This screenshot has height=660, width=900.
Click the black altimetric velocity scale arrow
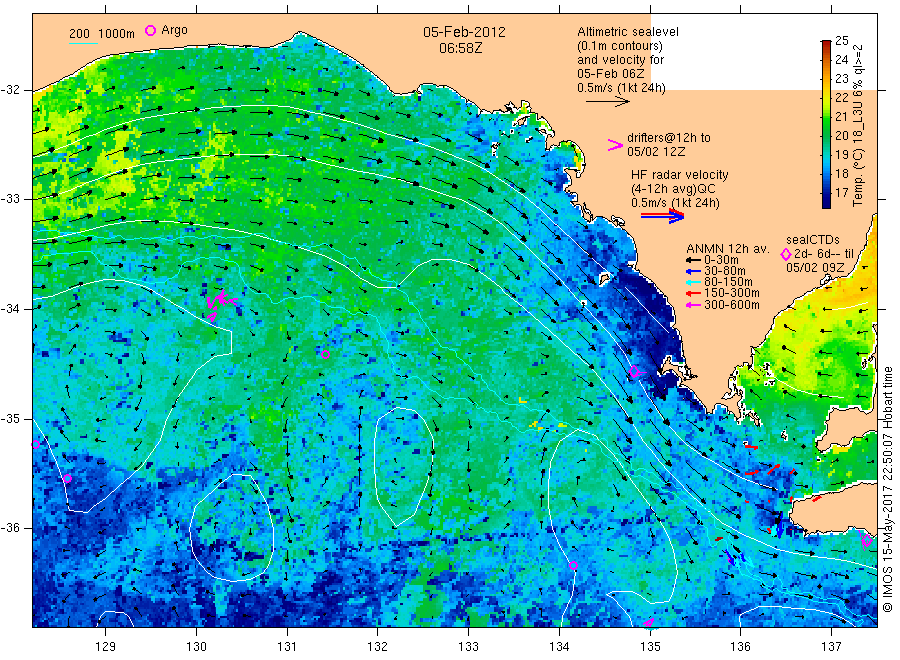point(608,102)
